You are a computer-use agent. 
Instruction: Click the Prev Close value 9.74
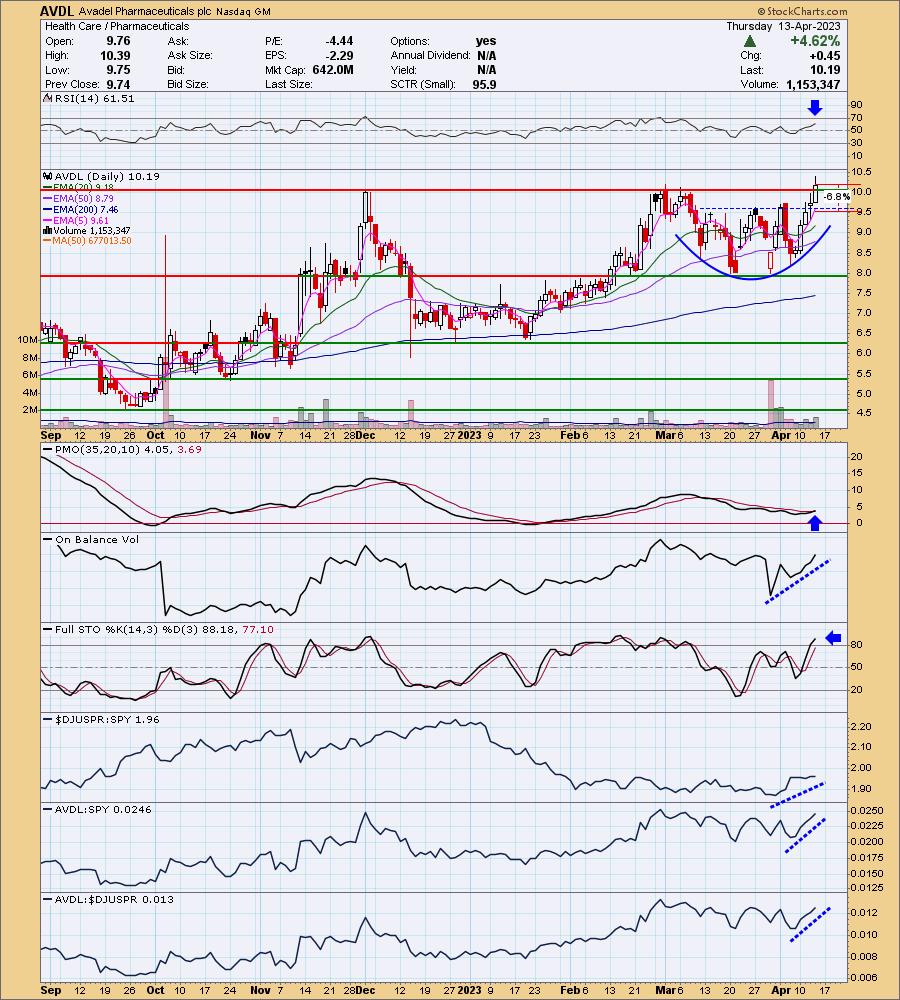pyautogui.click(x=118, y=84)
